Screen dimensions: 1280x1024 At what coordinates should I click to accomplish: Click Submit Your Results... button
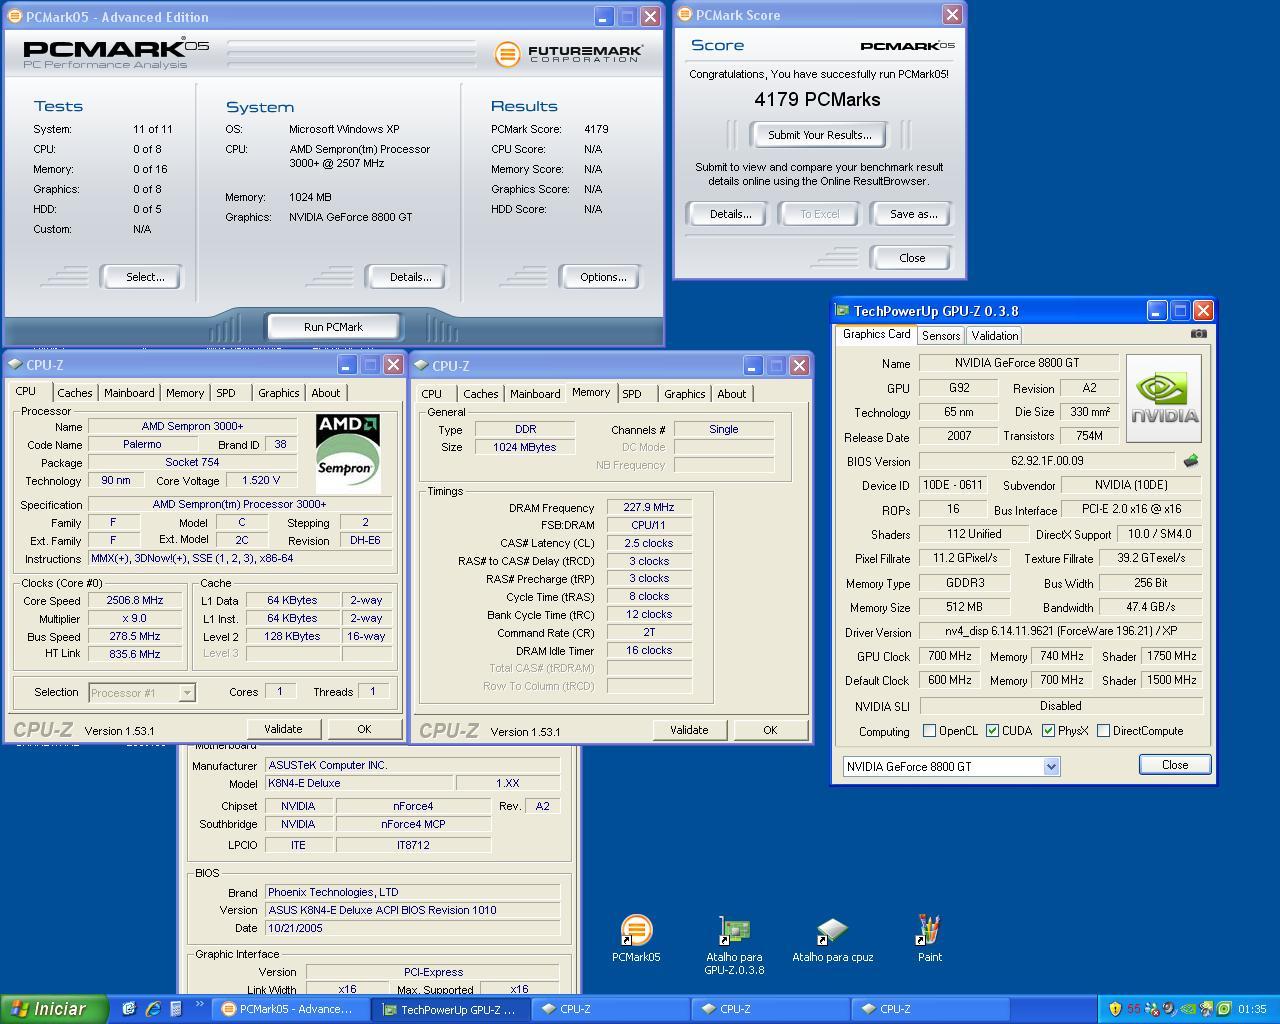coord(819,135)
